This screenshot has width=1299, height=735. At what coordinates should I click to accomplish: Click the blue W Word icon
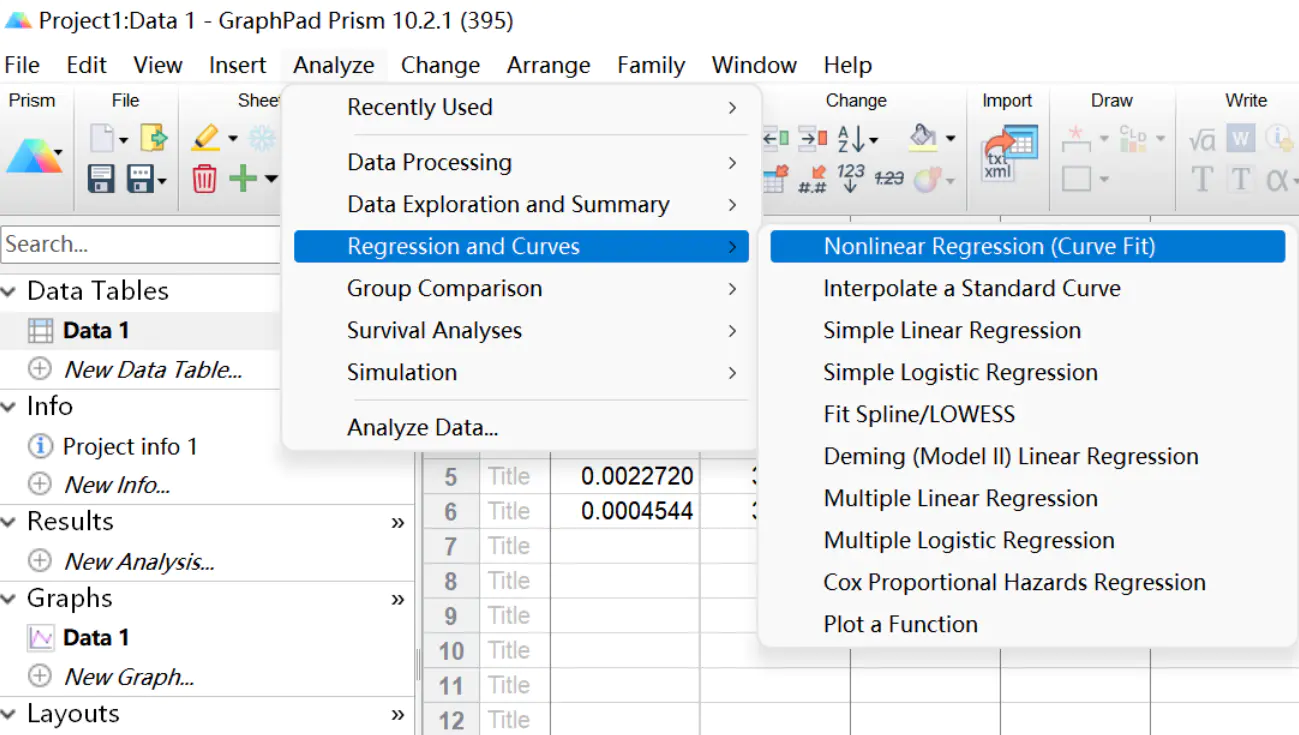[1241, 138]
